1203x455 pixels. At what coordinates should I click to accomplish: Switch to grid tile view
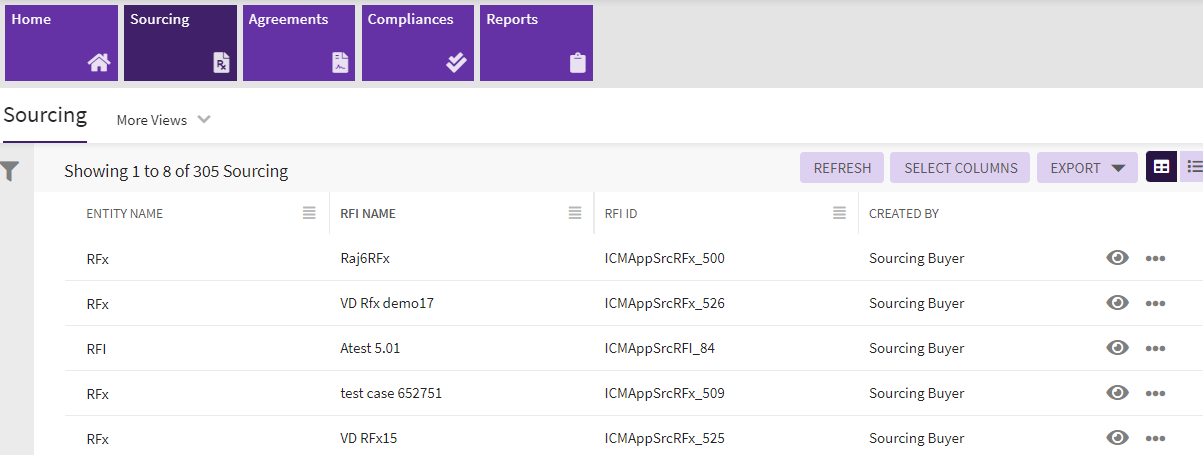1161,168
